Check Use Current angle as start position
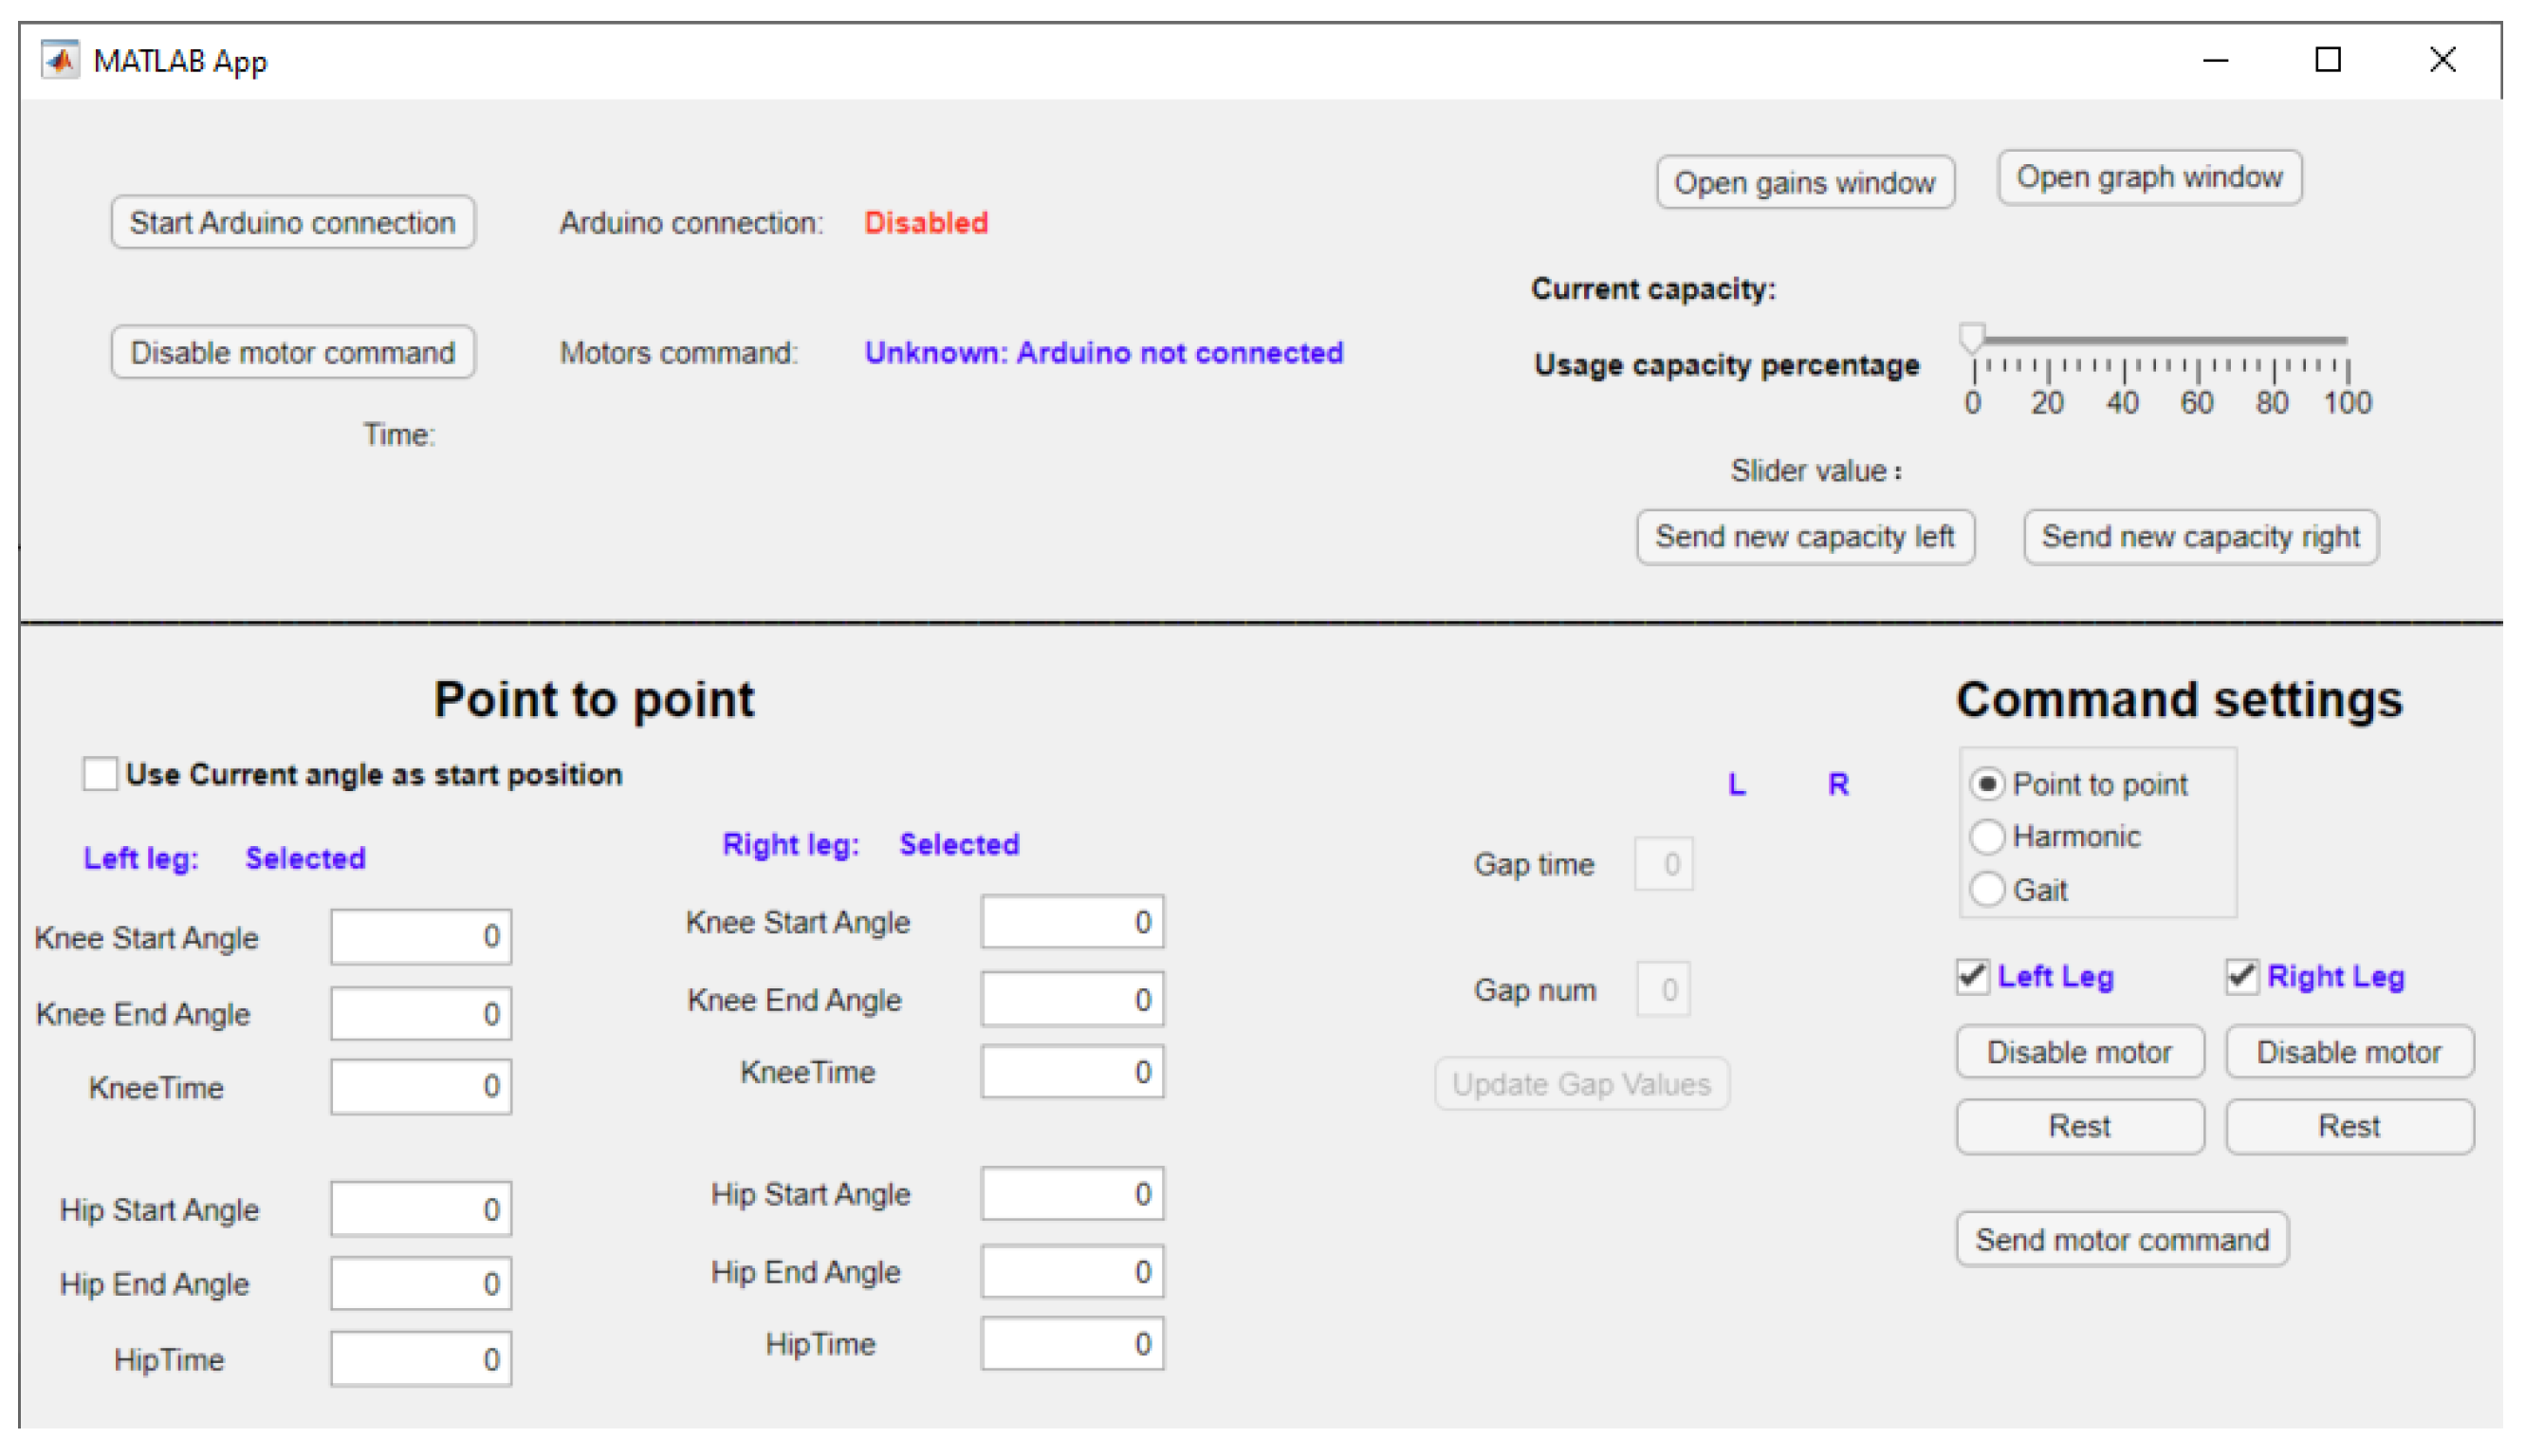This screenshot has width=2525, height=1456. point(100,774)
